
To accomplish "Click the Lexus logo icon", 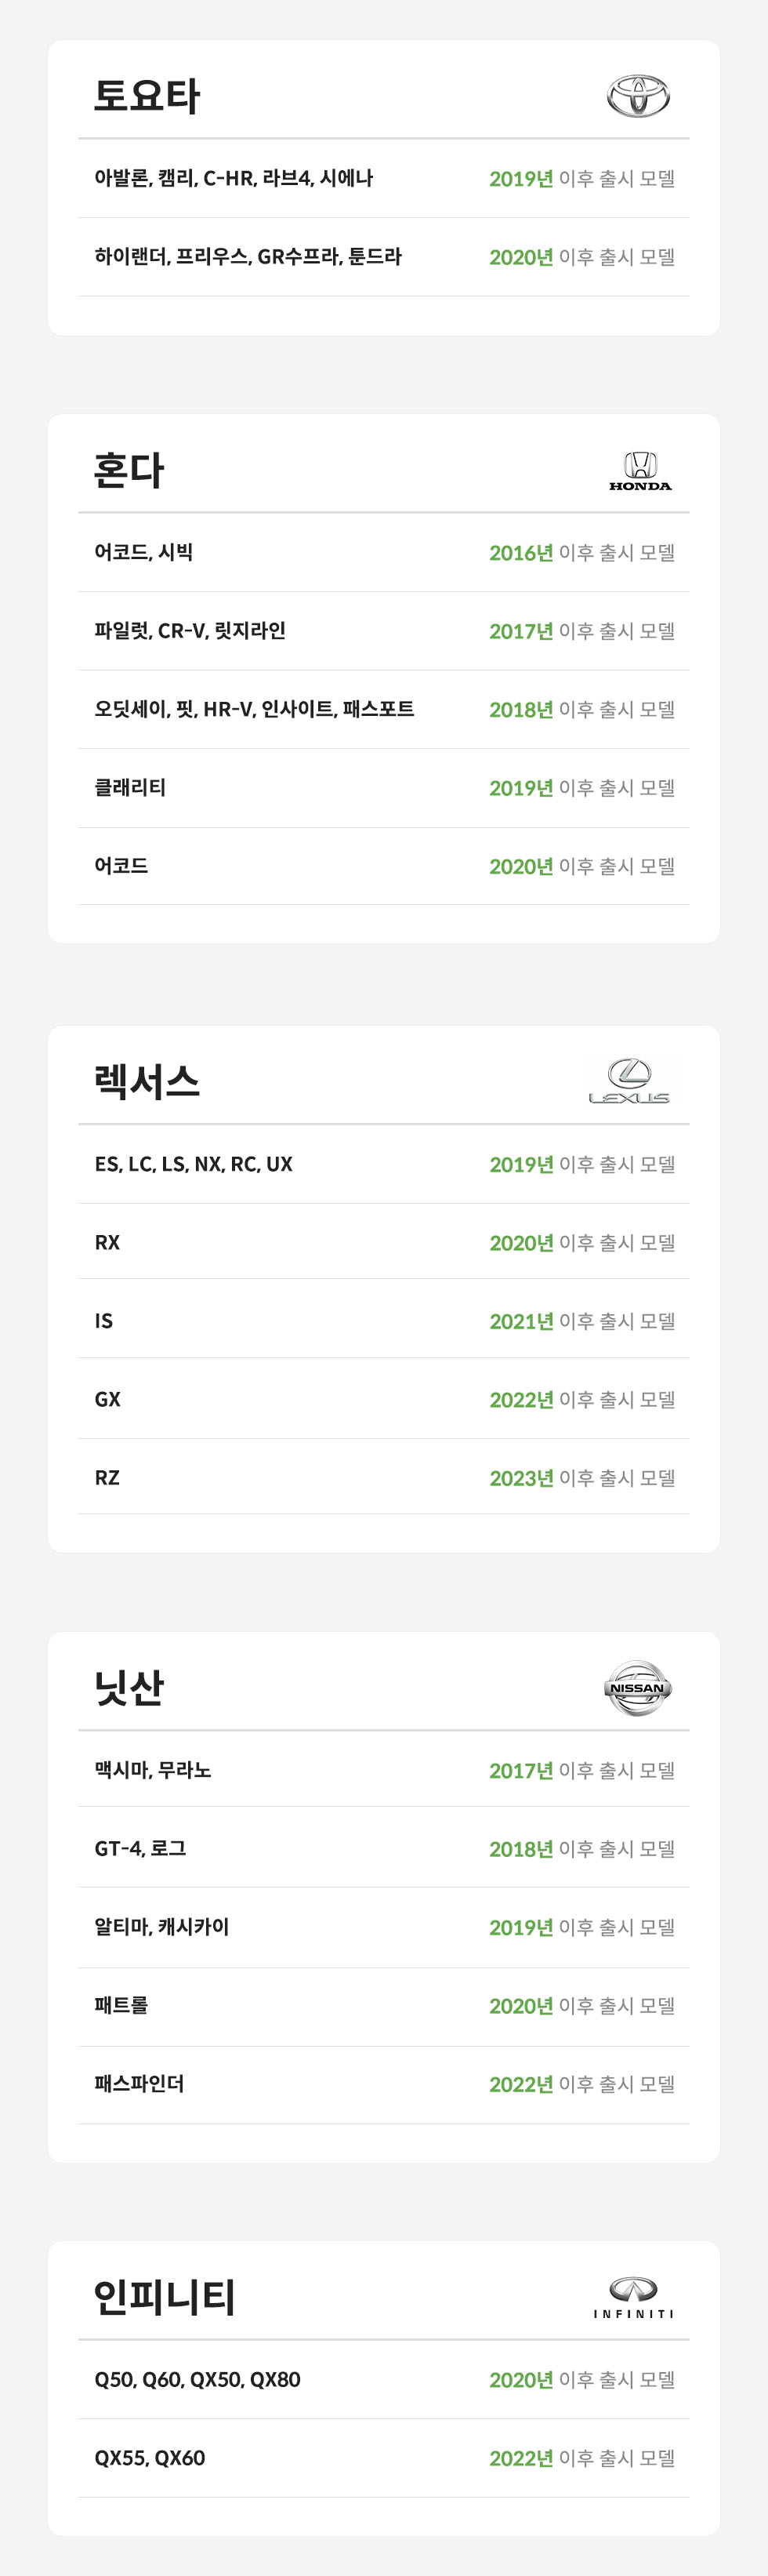I will tap(629, 1082).
